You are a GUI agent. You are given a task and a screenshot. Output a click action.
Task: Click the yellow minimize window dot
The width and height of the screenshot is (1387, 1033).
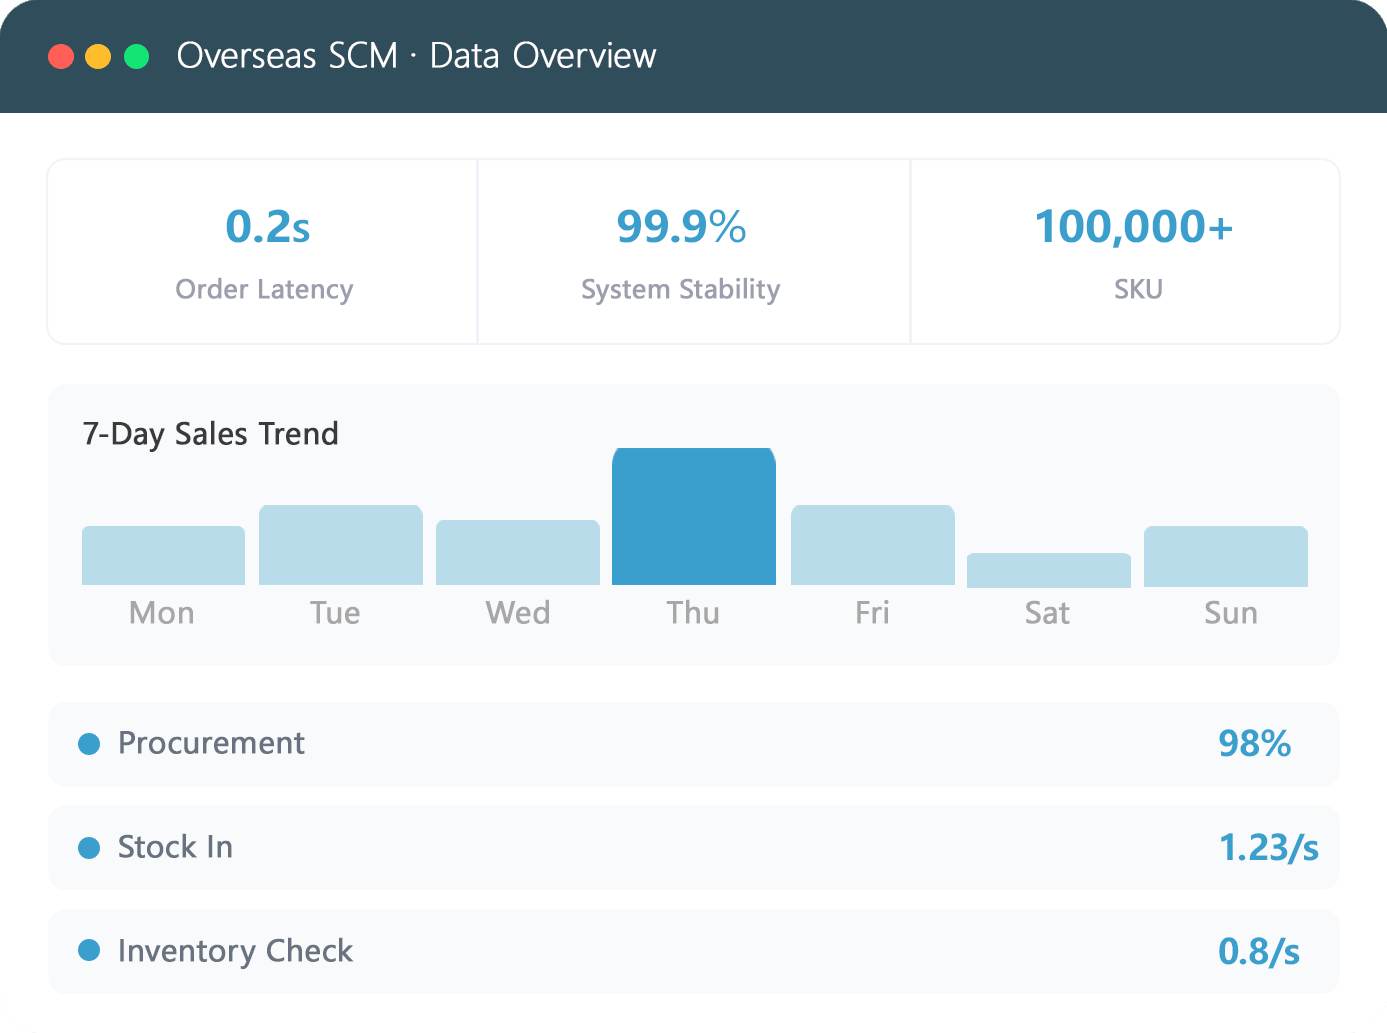98,56
